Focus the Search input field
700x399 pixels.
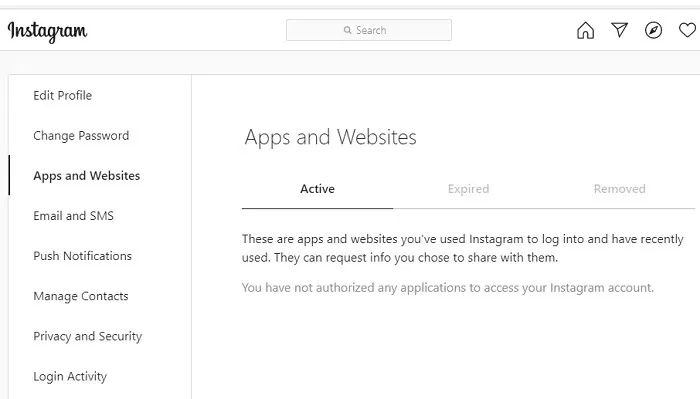coord(369,30)
